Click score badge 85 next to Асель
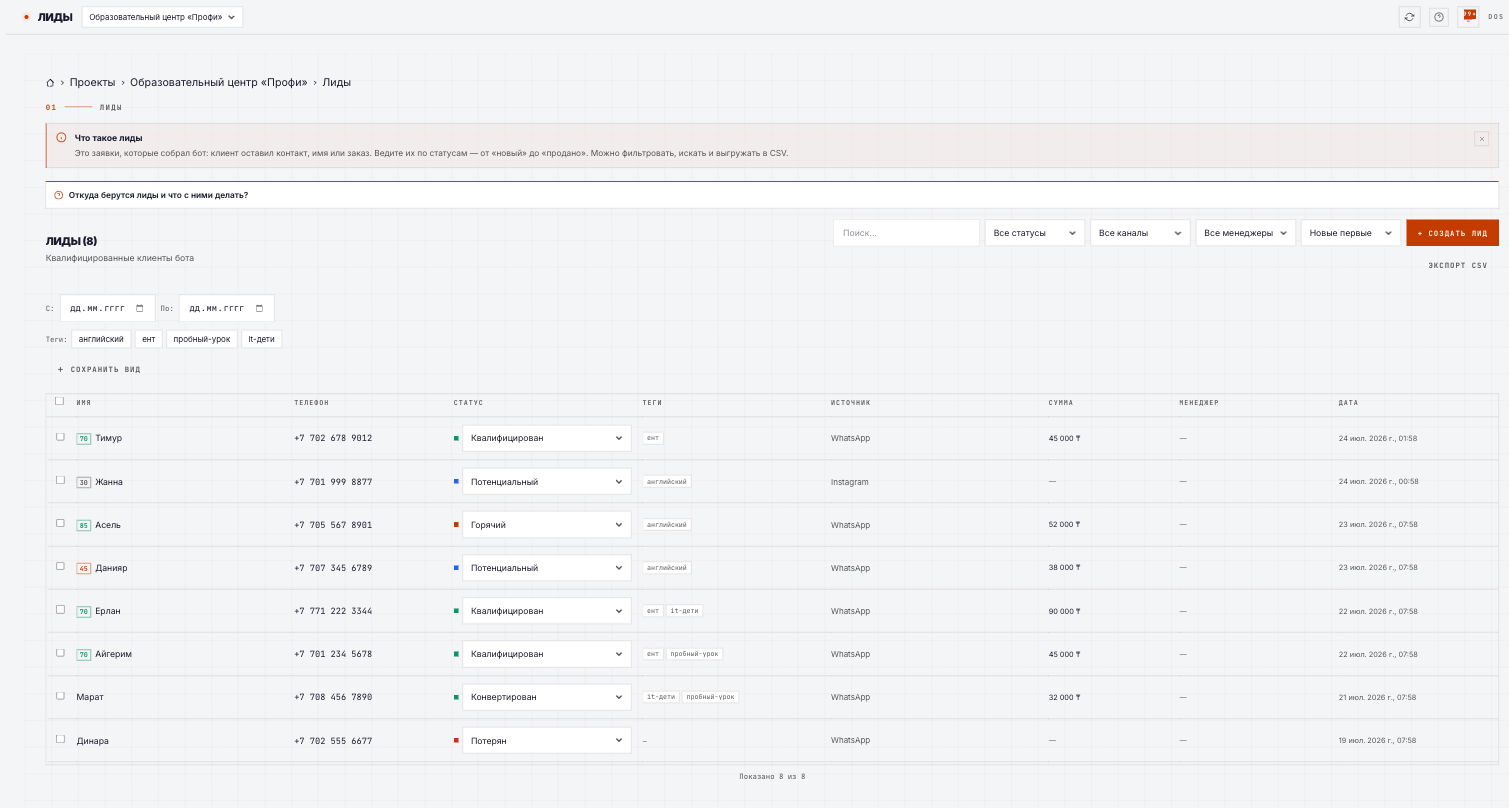Viewport: 1509px width, 808px height. 84,525
